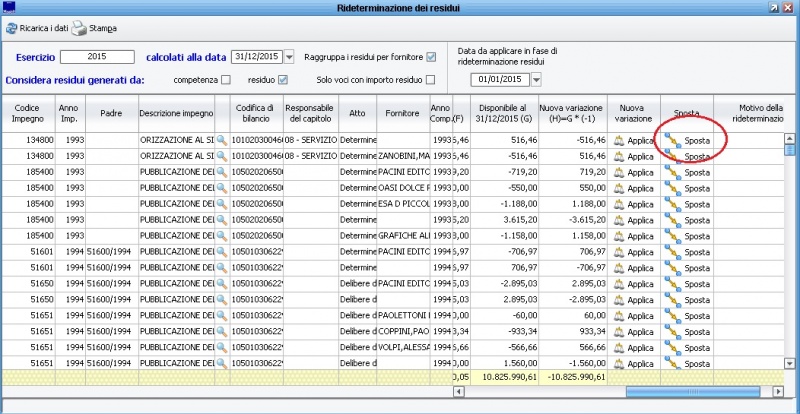Click the vertical scrollbar down arrow
This screenshot has width=800, height=414.
click(789, 364)
